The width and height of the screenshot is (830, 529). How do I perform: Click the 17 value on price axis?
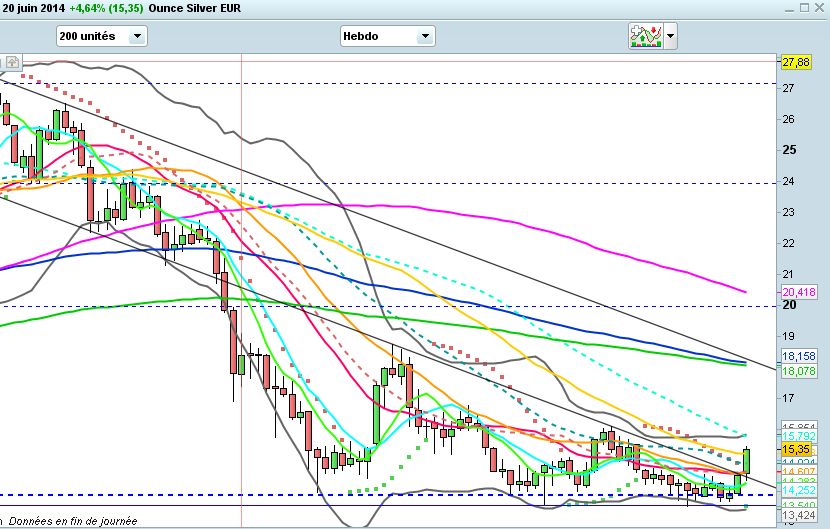(788, 398)
